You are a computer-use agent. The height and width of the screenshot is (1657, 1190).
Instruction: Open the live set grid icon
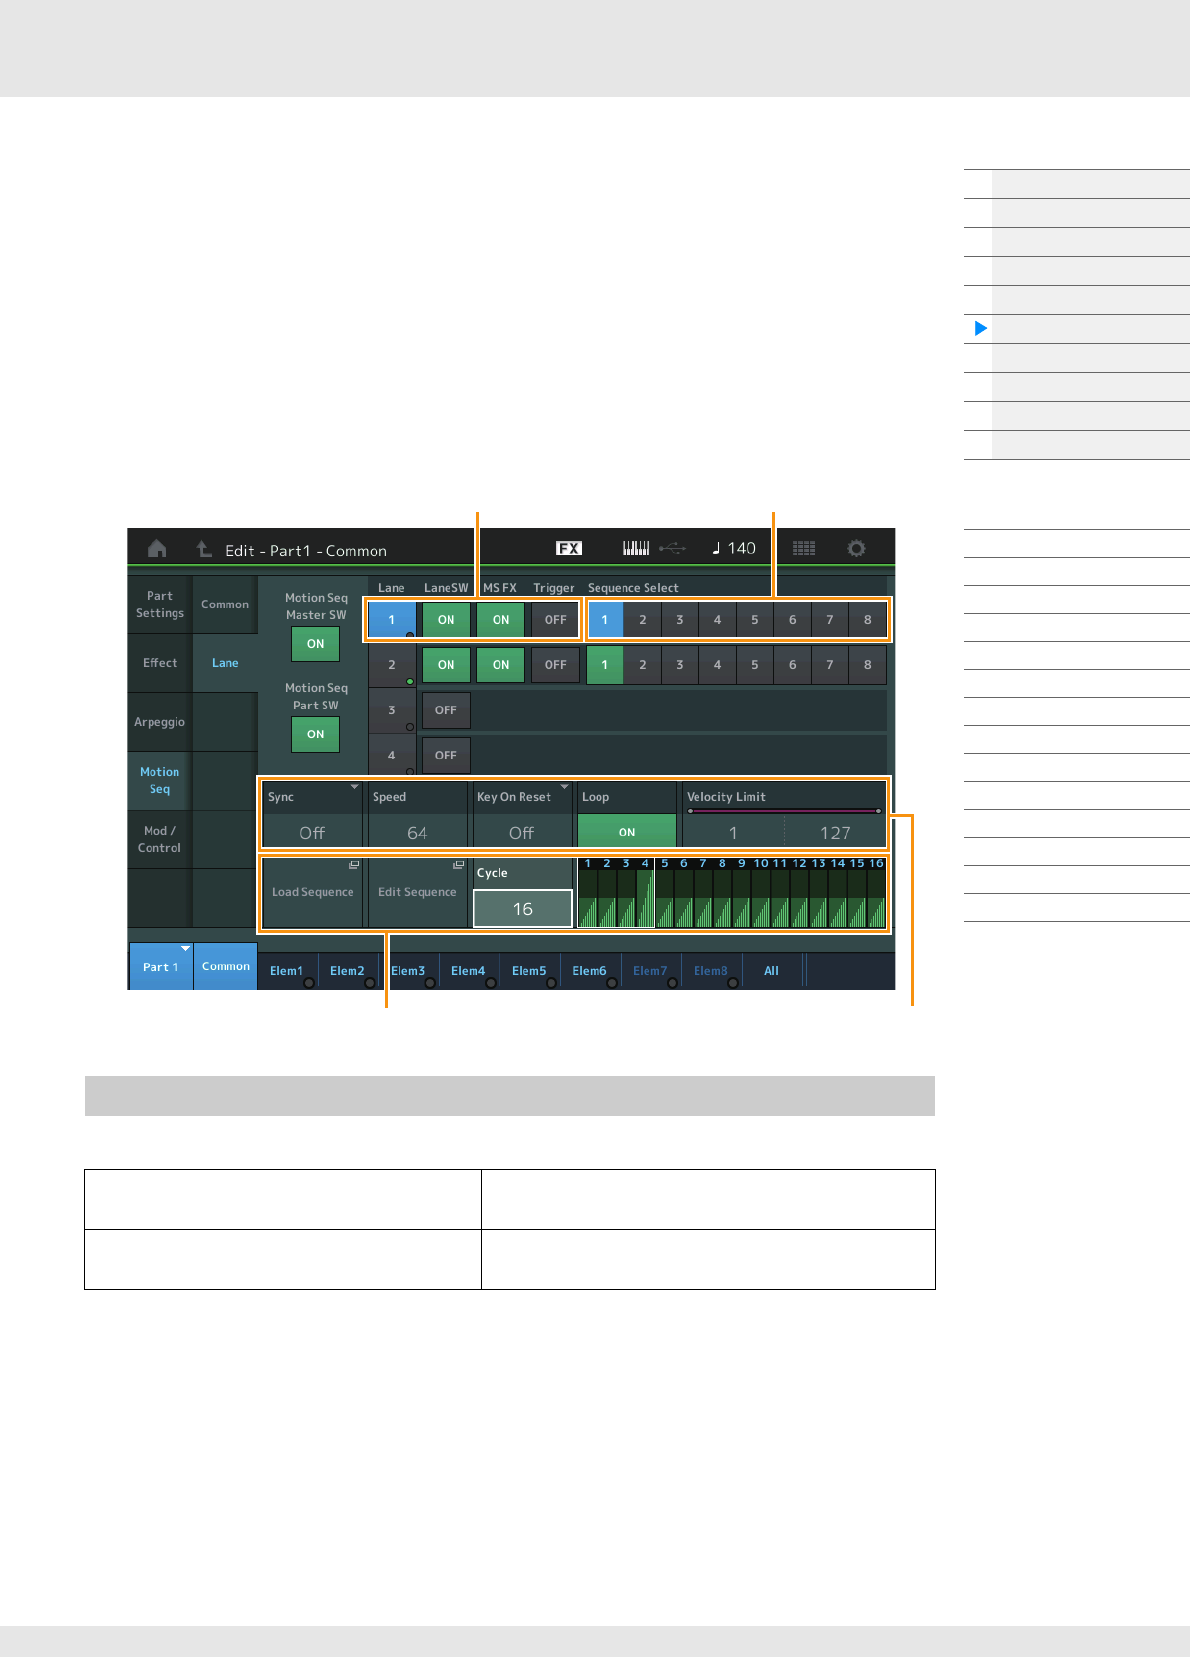pyautogui.click(x=804, y=548)
